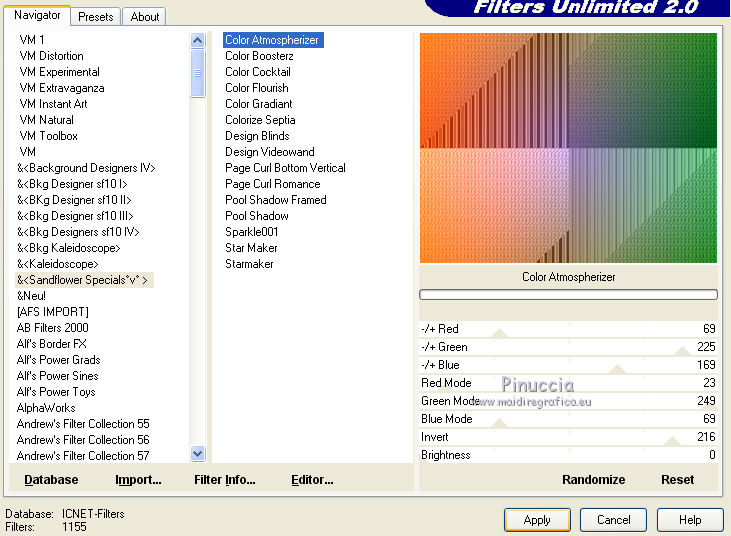The image size is (731, 536).
Task: Adjust the -/+ Blue slider
Action: pyautogui.click(x=568, y=365)
